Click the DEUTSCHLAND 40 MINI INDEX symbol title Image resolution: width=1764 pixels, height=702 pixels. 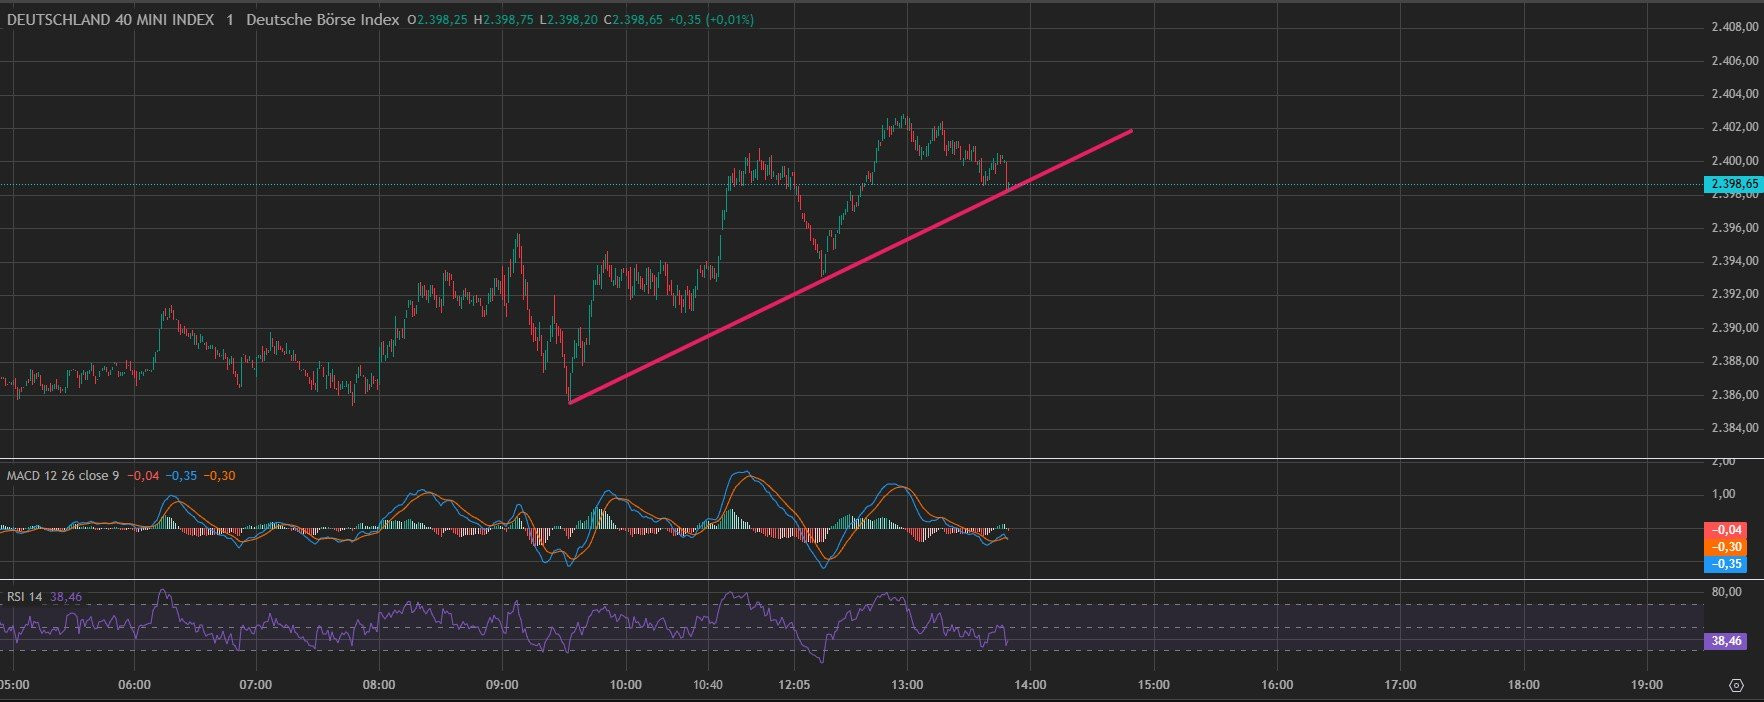(110, 20)
